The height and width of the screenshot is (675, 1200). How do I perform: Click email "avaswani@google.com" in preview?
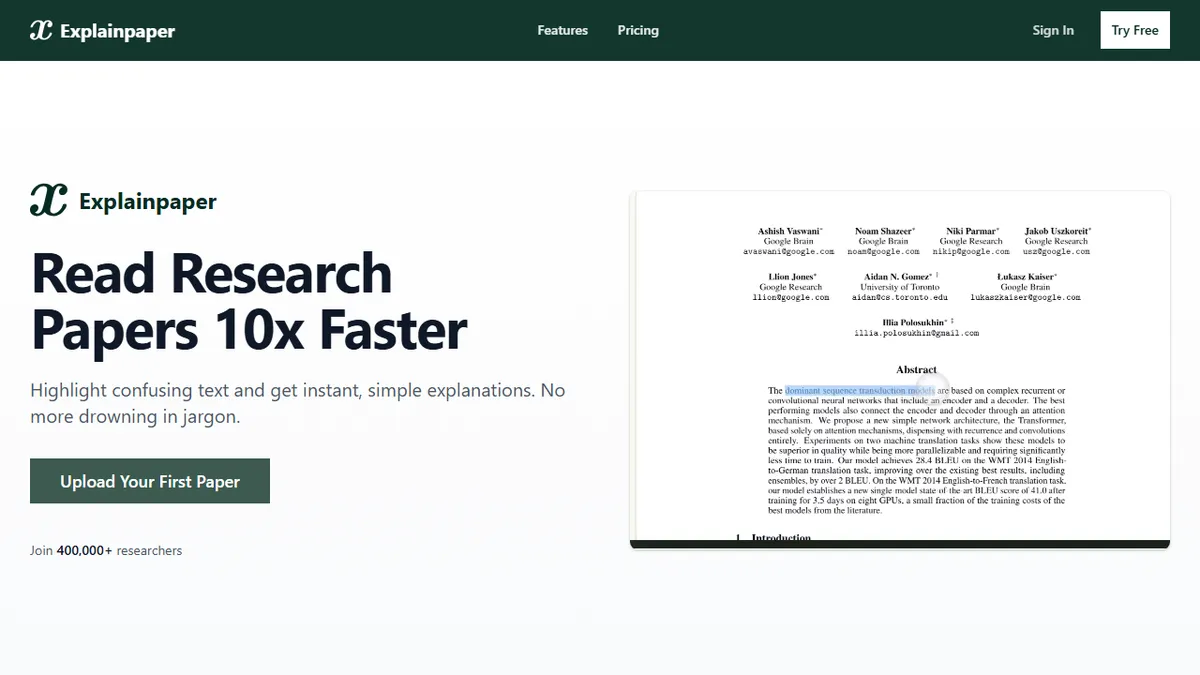tap(789, 252)
